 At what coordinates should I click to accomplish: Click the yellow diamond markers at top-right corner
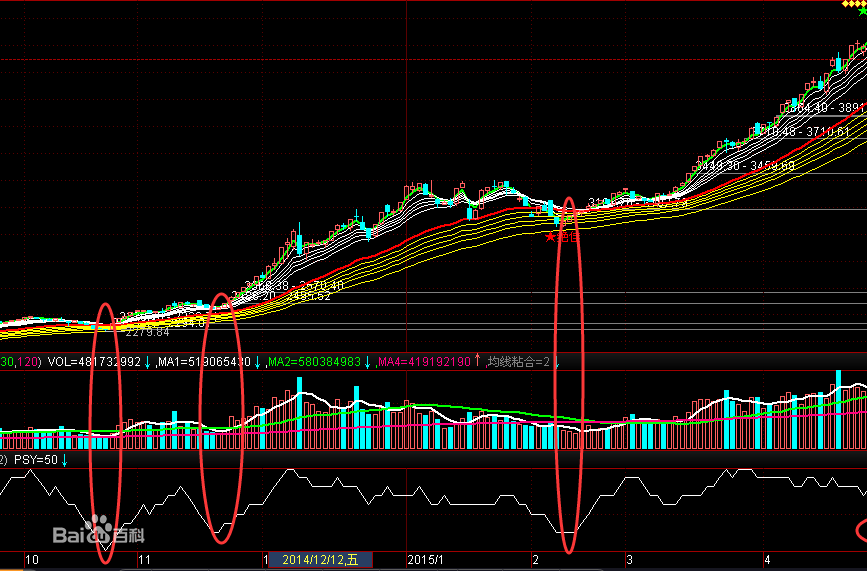[x=852, y=4]
